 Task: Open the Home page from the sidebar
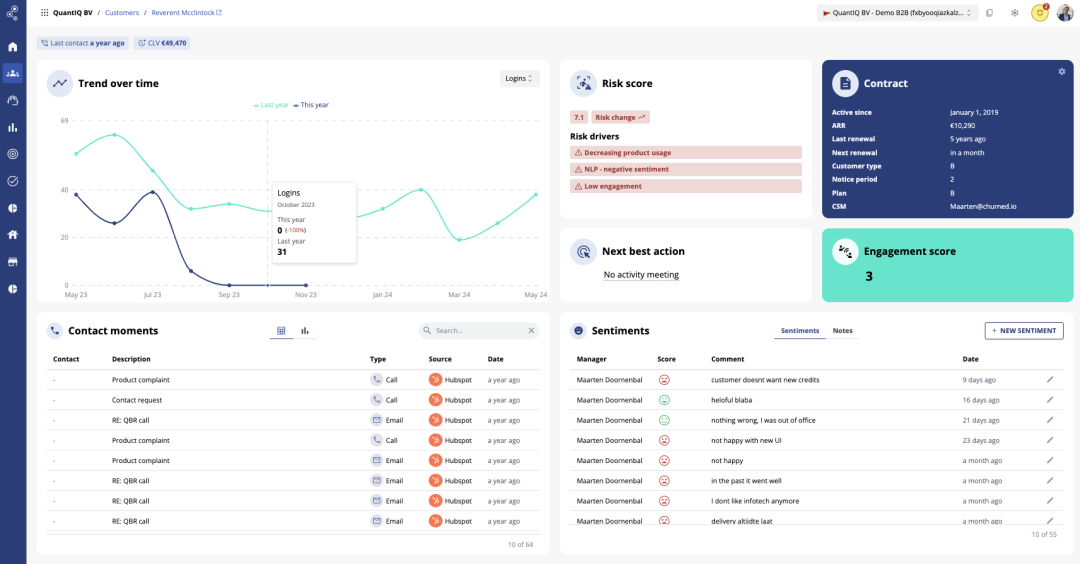pos(12,47)
